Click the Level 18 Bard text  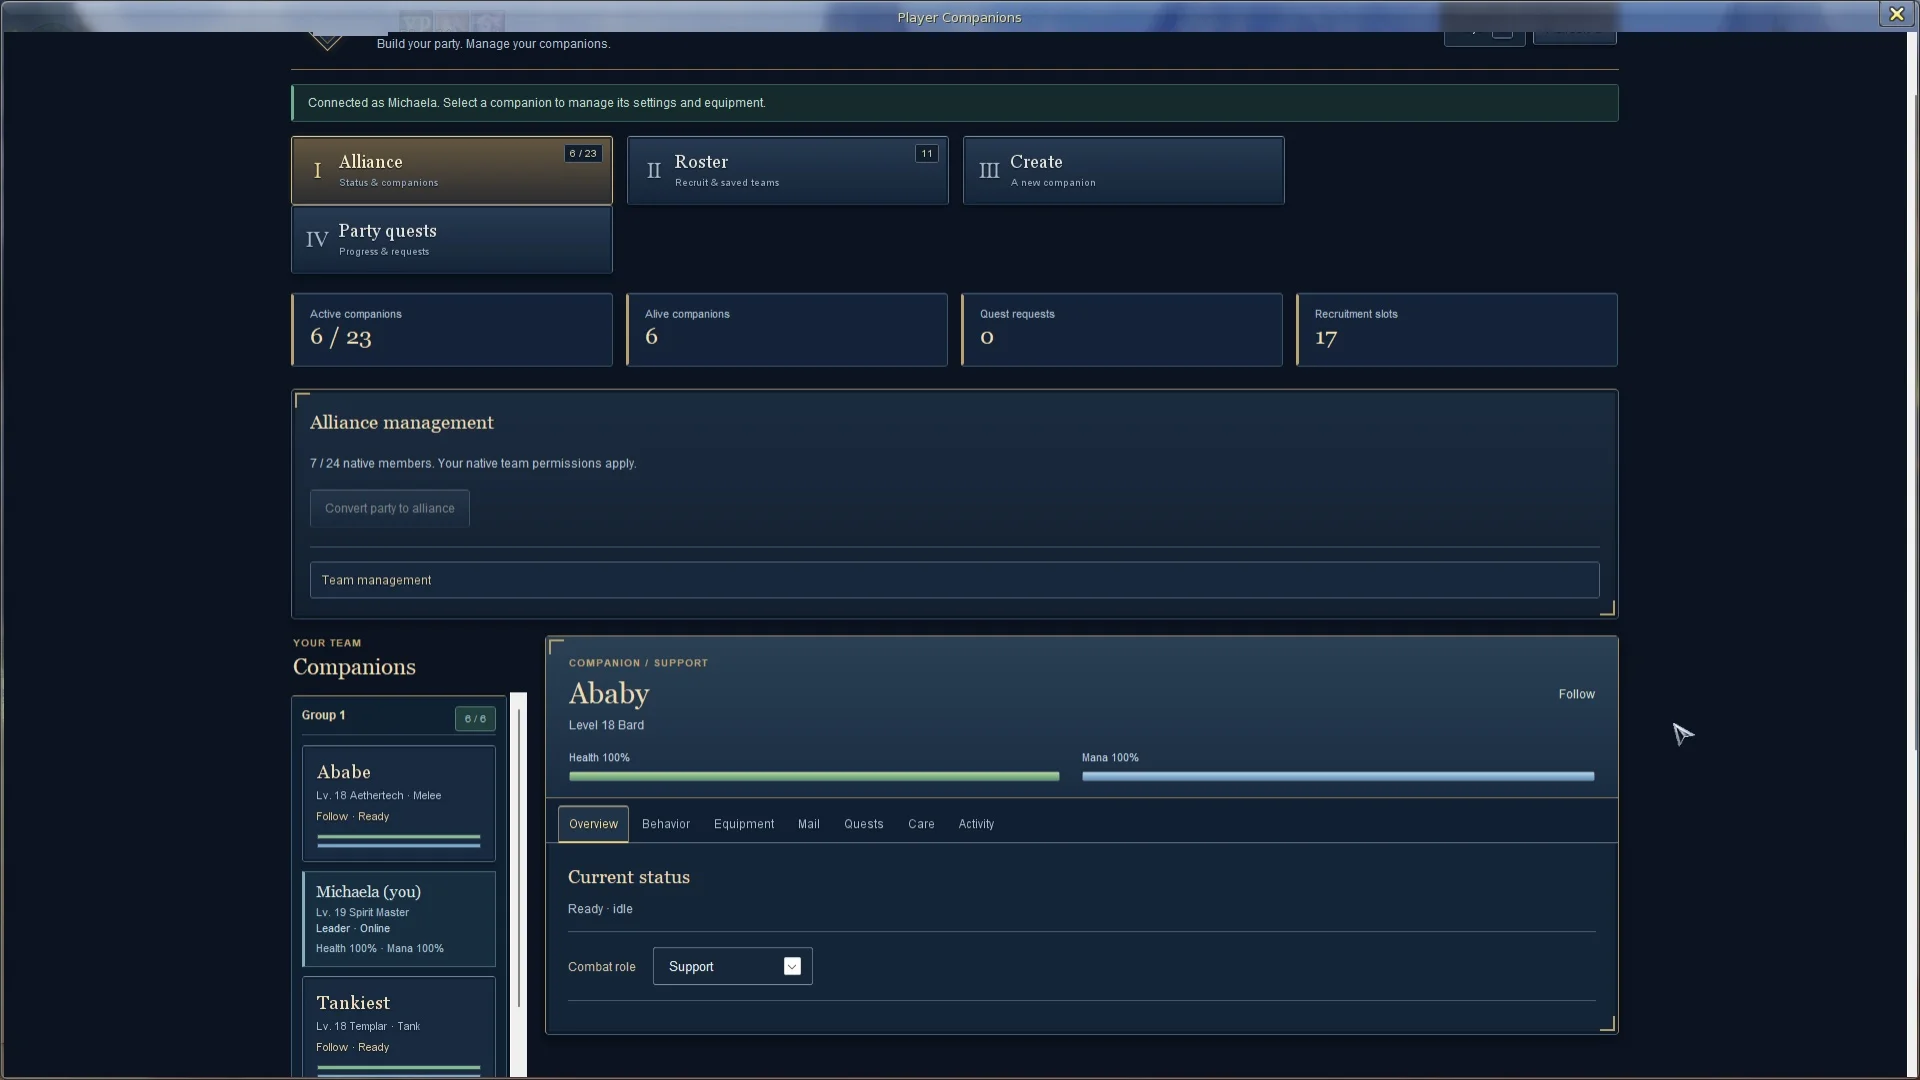tap(606, 725)
